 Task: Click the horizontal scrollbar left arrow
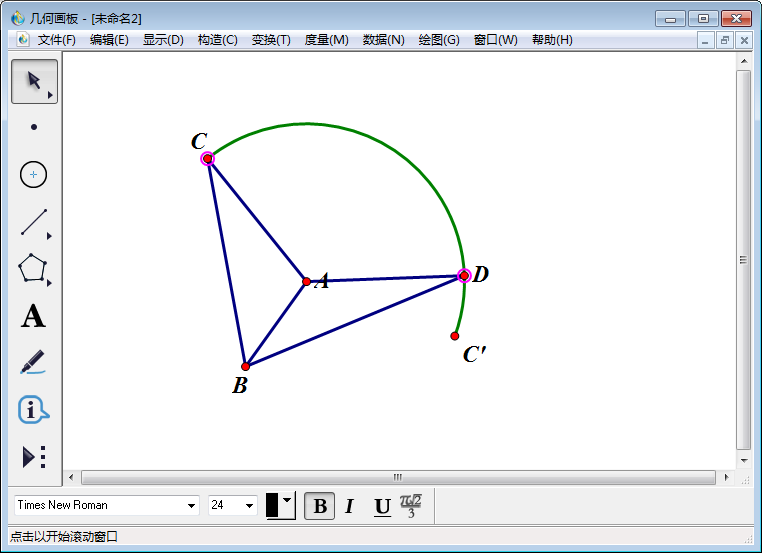click(x=71, y=477)
